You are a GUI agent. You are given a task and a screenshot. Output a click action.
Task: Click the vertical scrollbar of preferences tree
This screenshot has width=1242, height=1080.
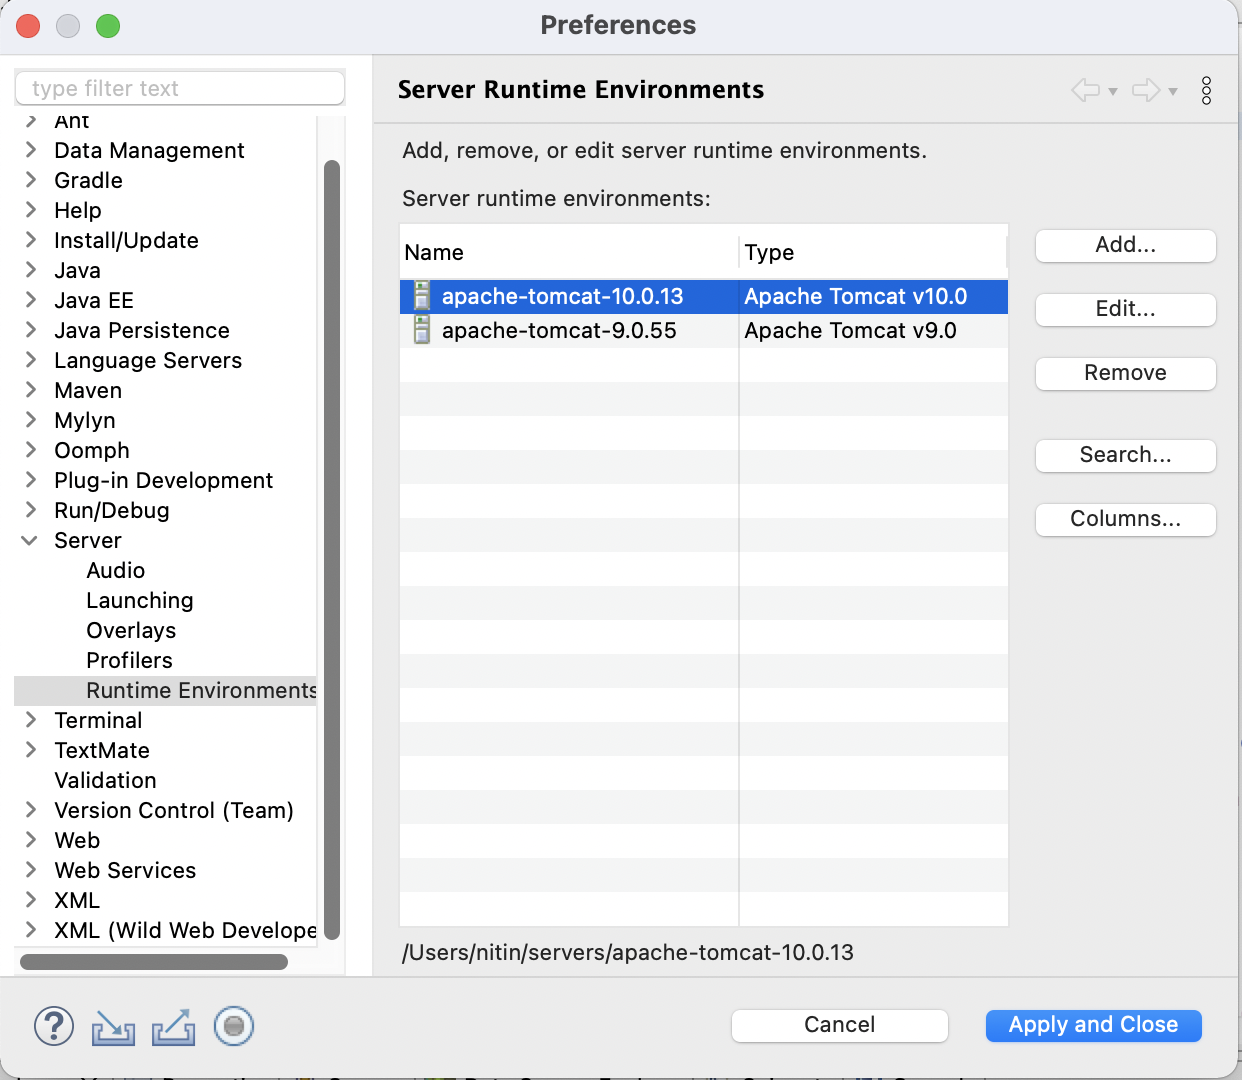(x=332, y=549)
